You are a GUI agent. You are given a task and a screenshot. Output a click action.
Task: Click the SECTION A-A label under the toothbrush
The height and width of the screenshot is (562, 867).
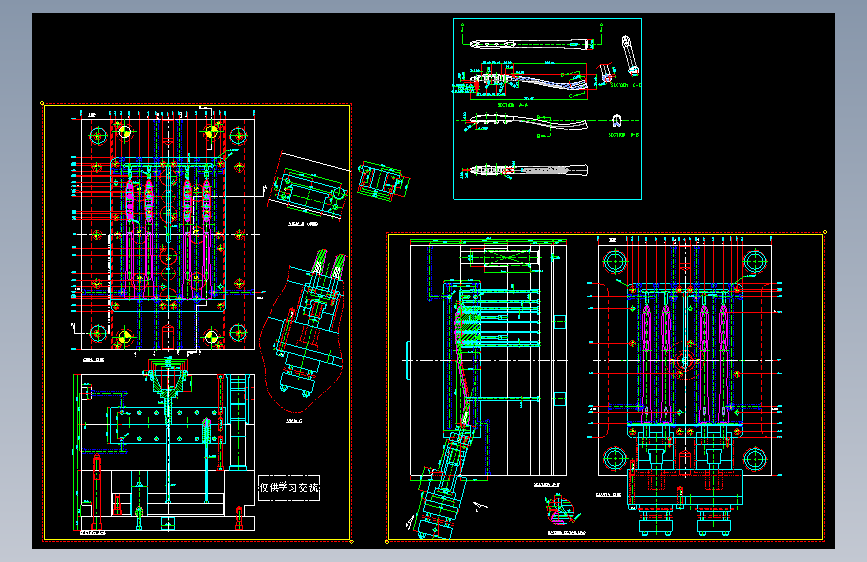(x=513, y=105)
